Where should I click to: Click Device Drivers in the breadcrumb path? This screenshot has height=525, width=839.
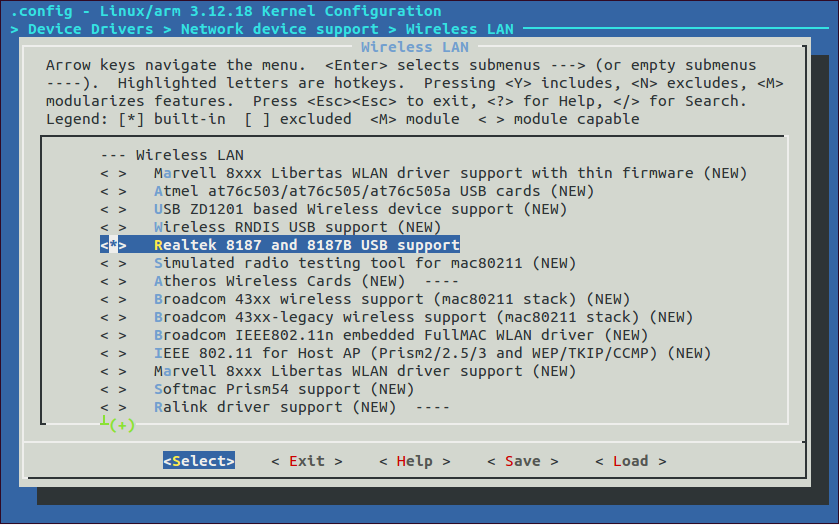point(90,29)
